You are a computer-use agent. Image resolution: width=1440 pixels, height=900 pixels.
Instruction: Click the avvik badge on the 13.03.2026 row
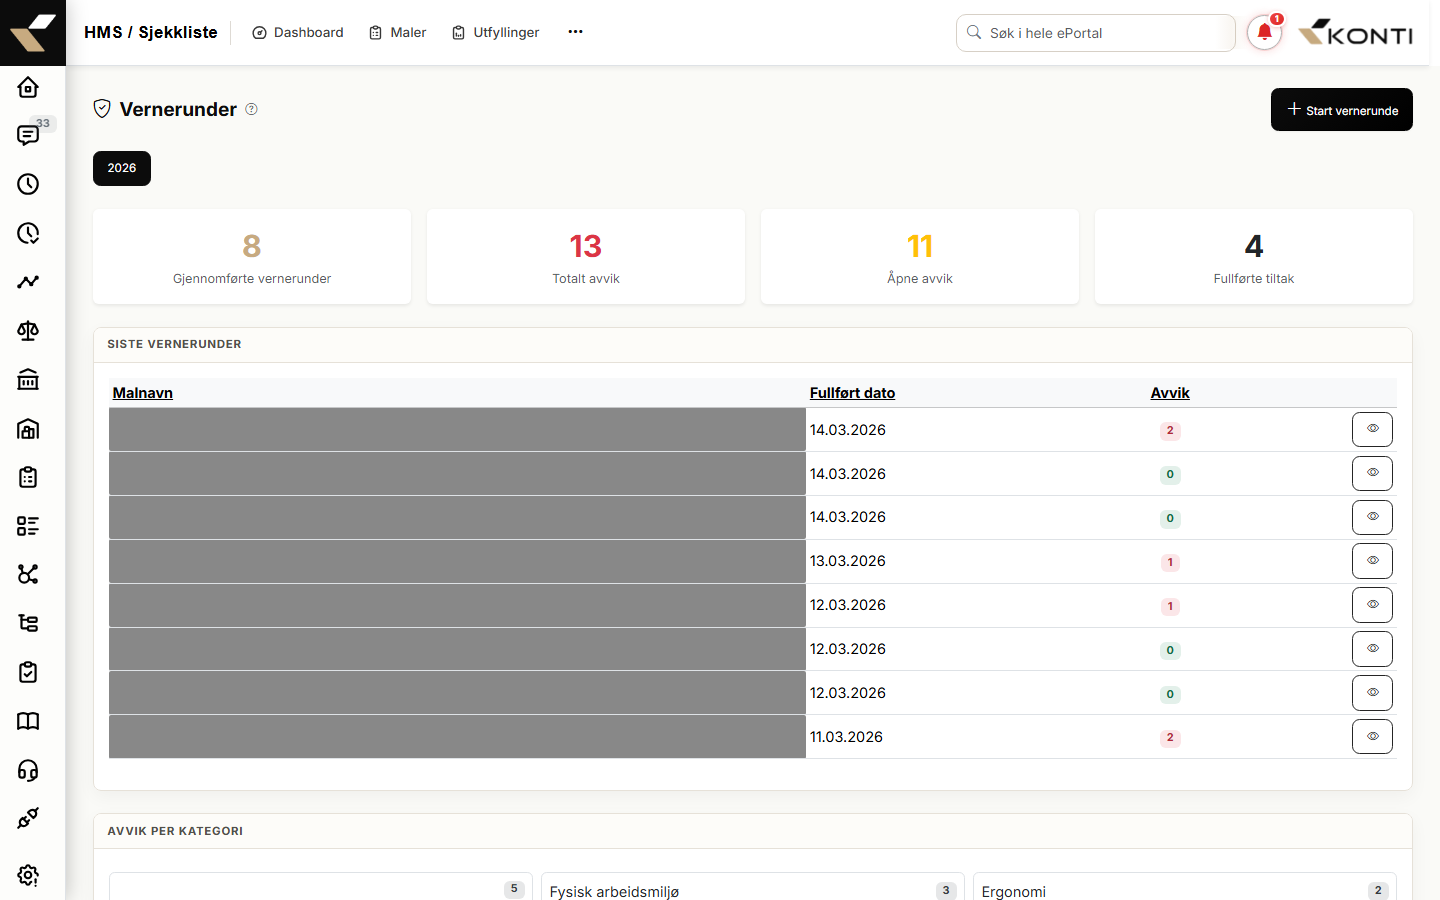pos(1170,562)
